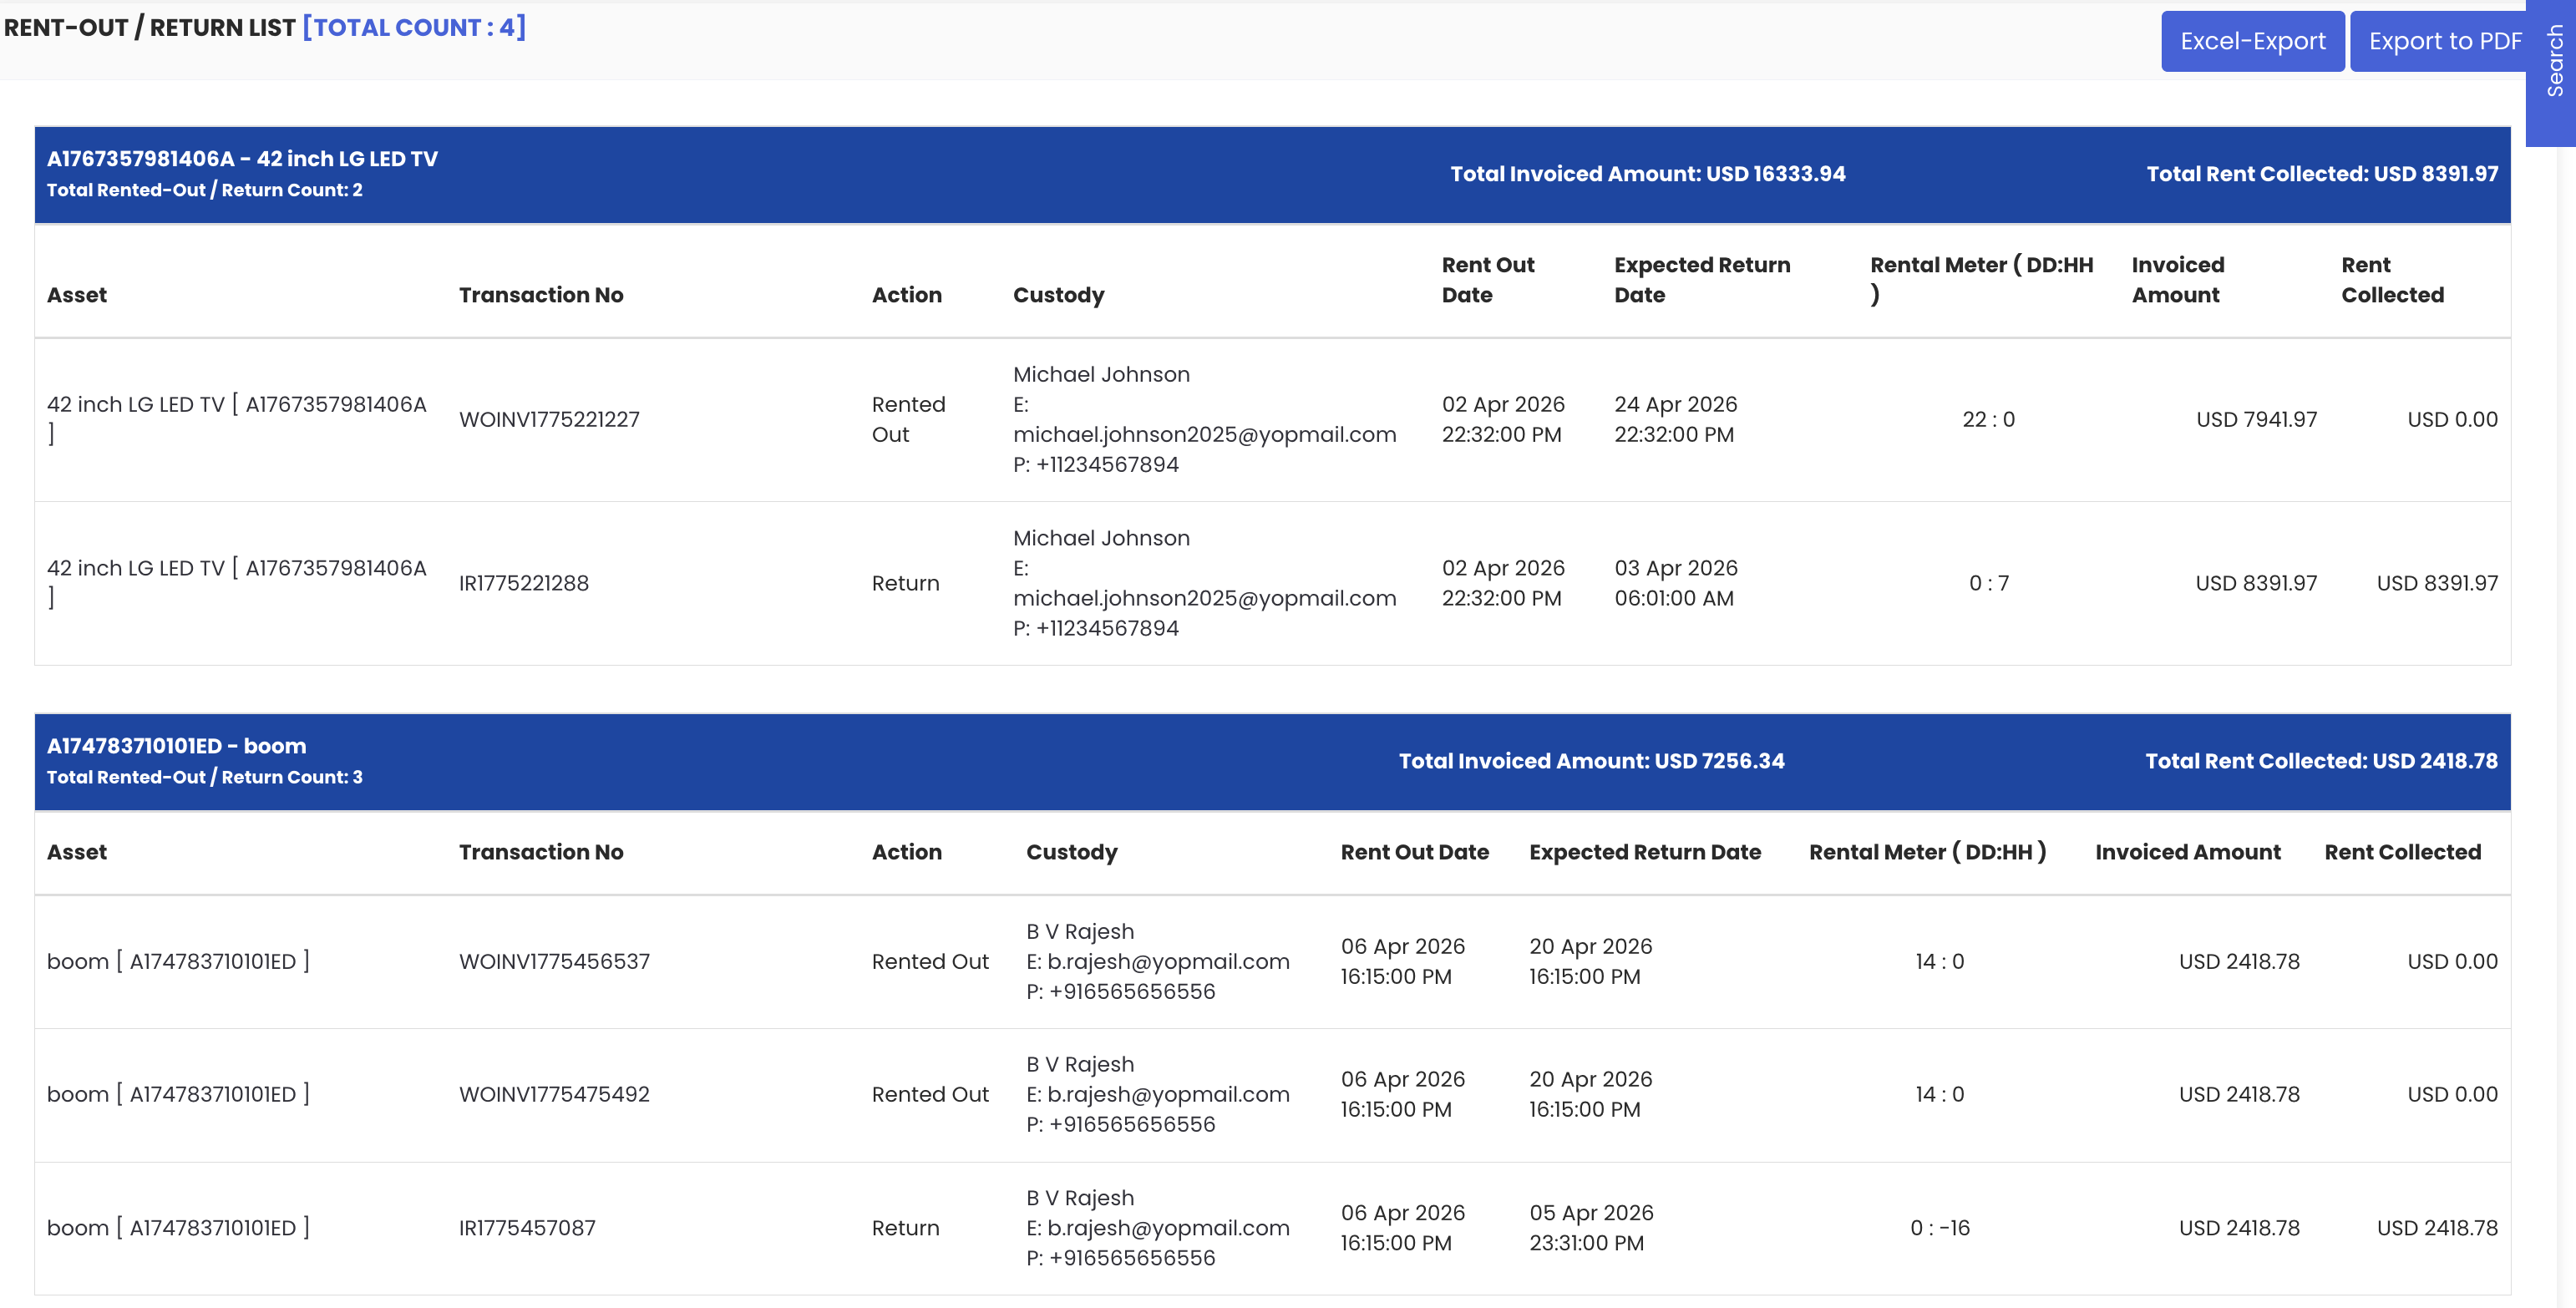2576x1308 pixels.
Task: Click Total Count 4 heading text
Action: click(x=414, y=27)
